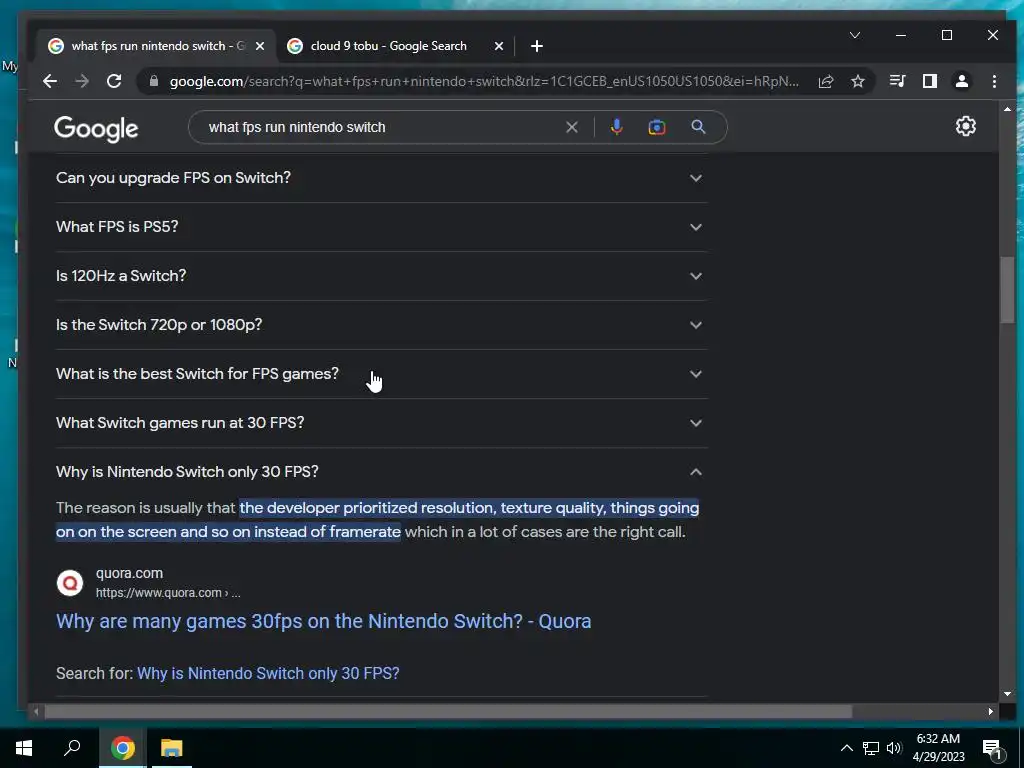1024x768 pixels.
Task: Open notification center icon
Action: 993,749
